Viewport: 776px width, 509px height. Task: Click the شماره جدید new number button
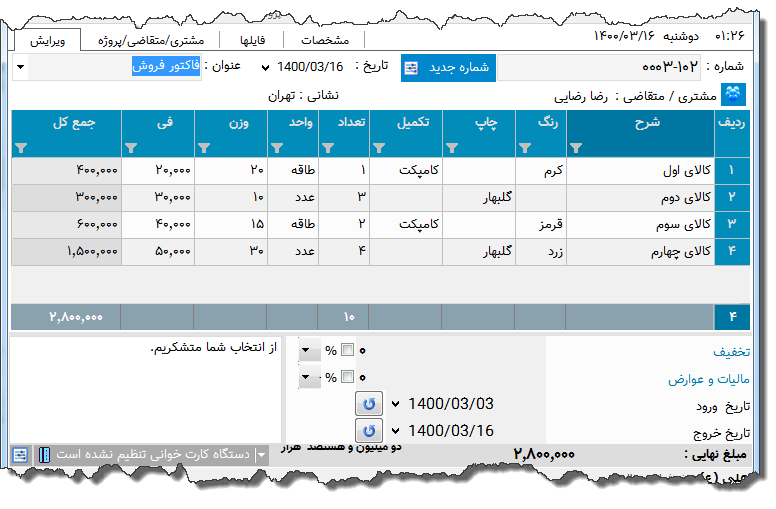tap(449, 68)
